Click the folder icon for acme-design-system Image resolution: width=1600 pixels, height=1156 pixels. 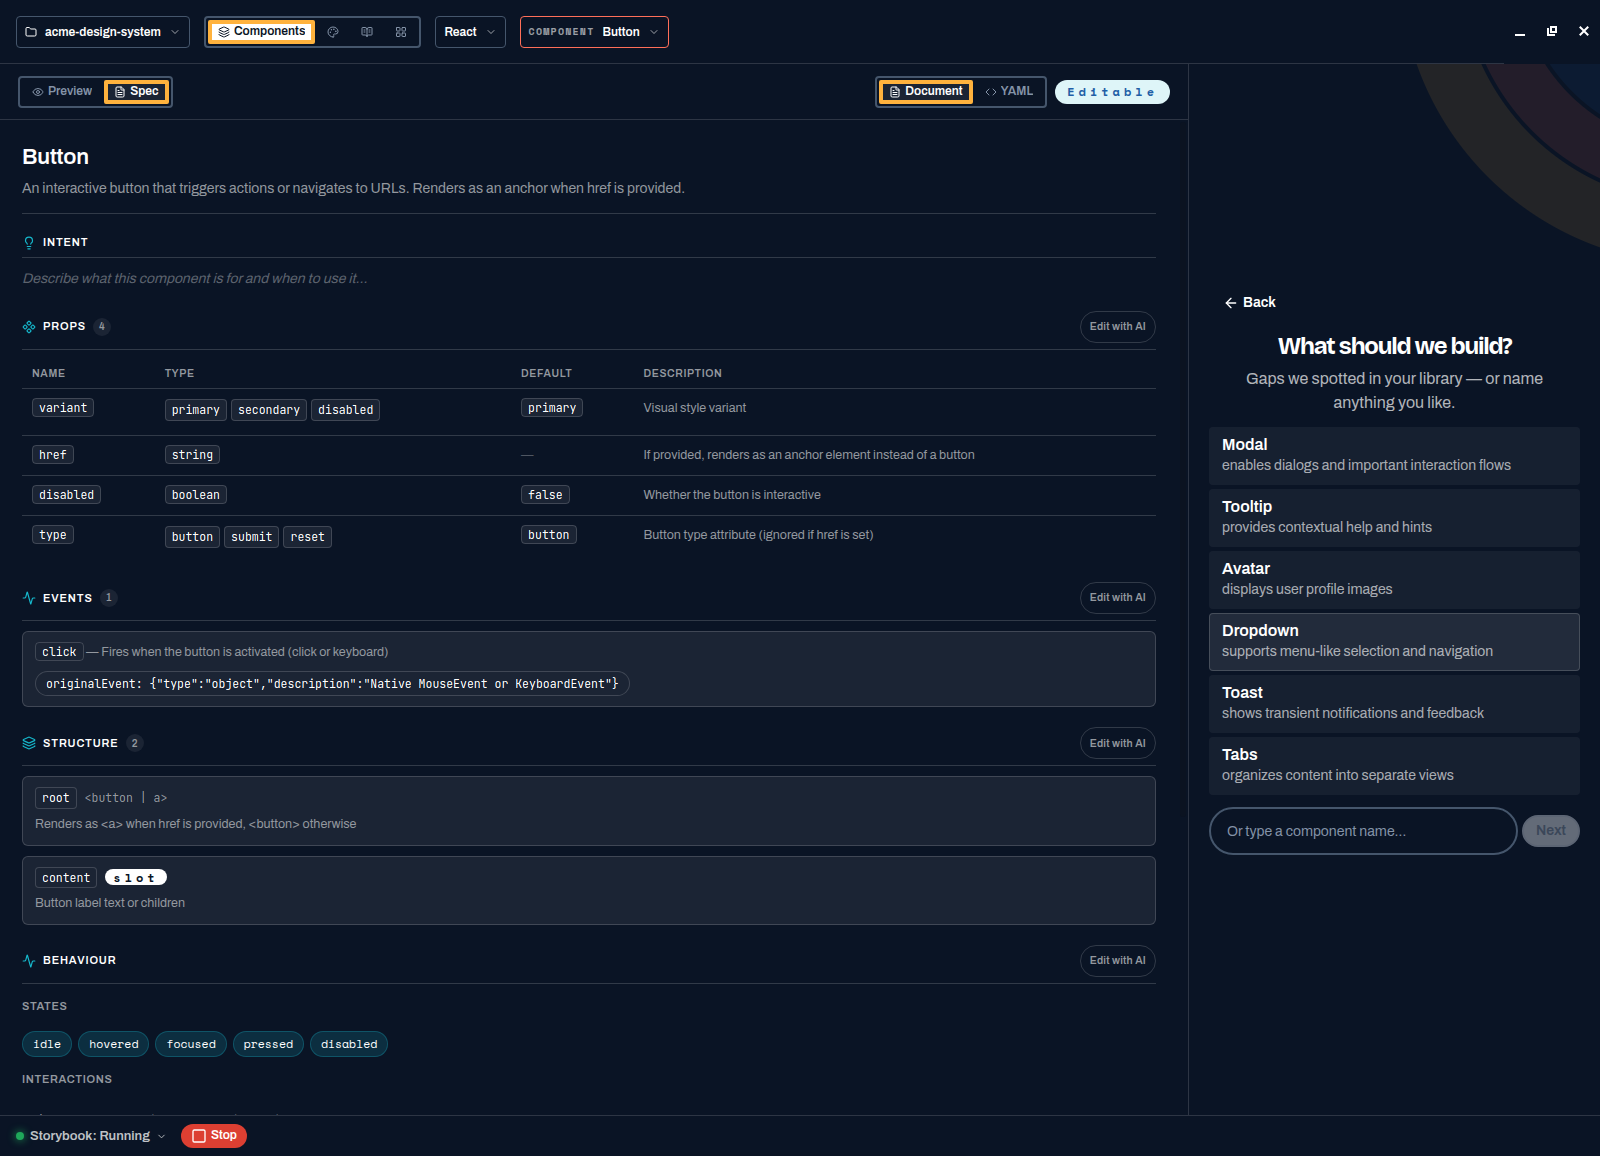(x=31, y=32)
